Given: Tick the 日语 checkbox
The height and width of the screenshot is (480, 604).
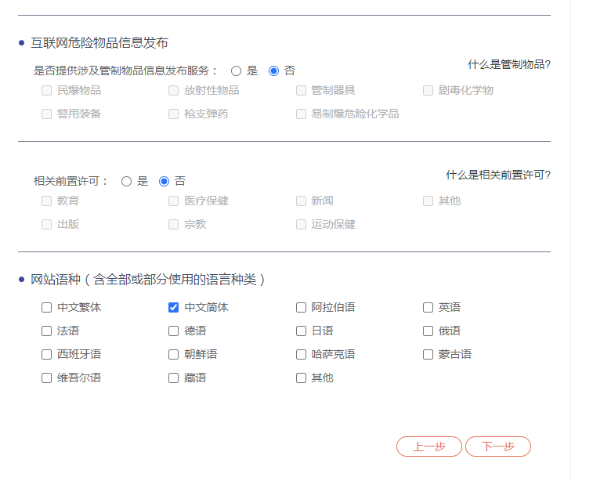Looking at the screenshot, I should (x=301, y=331).
